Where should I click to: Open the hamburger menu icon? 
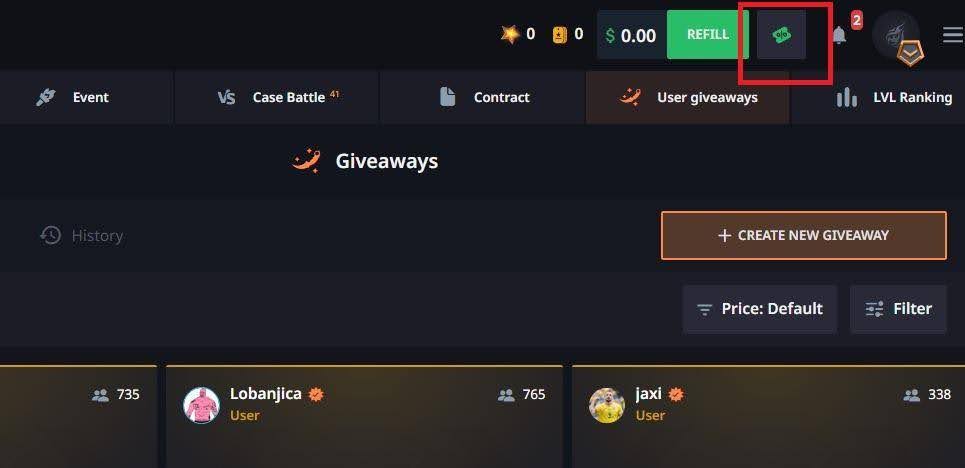coord(953,36)
